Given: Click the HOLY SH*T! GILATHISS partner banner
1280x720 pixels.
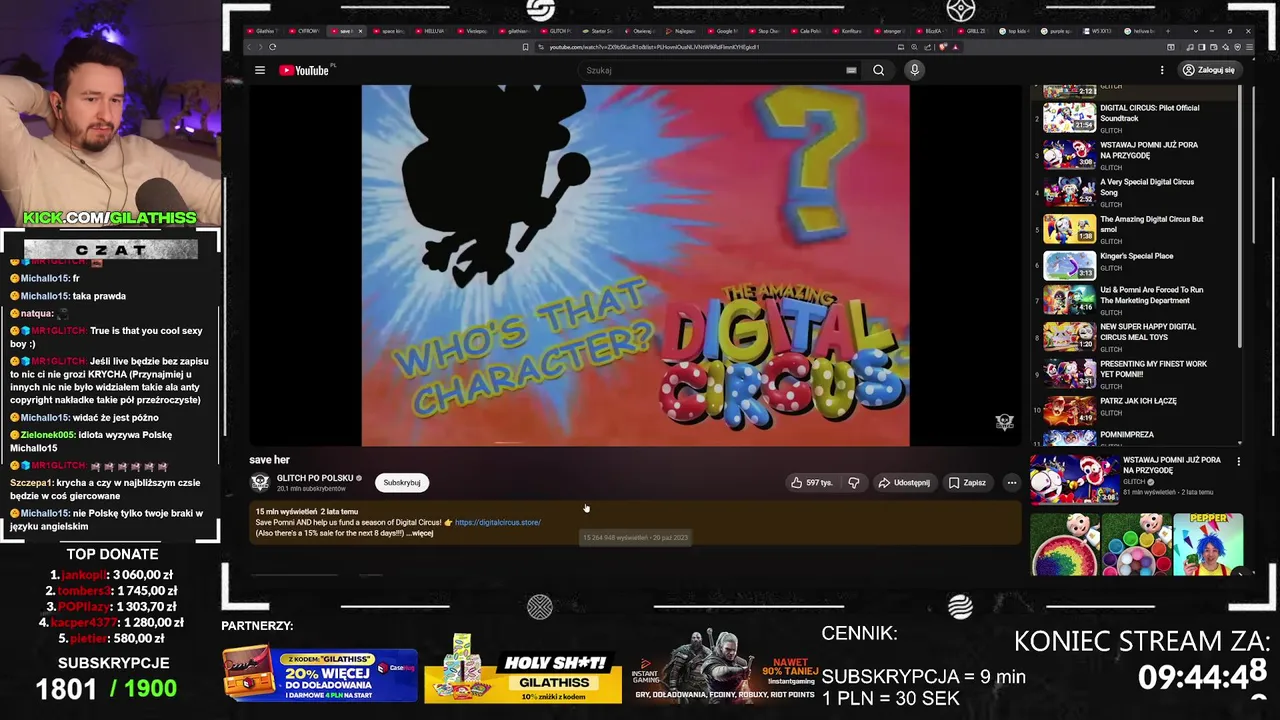Looking at the screenshot, I should 523,670.
